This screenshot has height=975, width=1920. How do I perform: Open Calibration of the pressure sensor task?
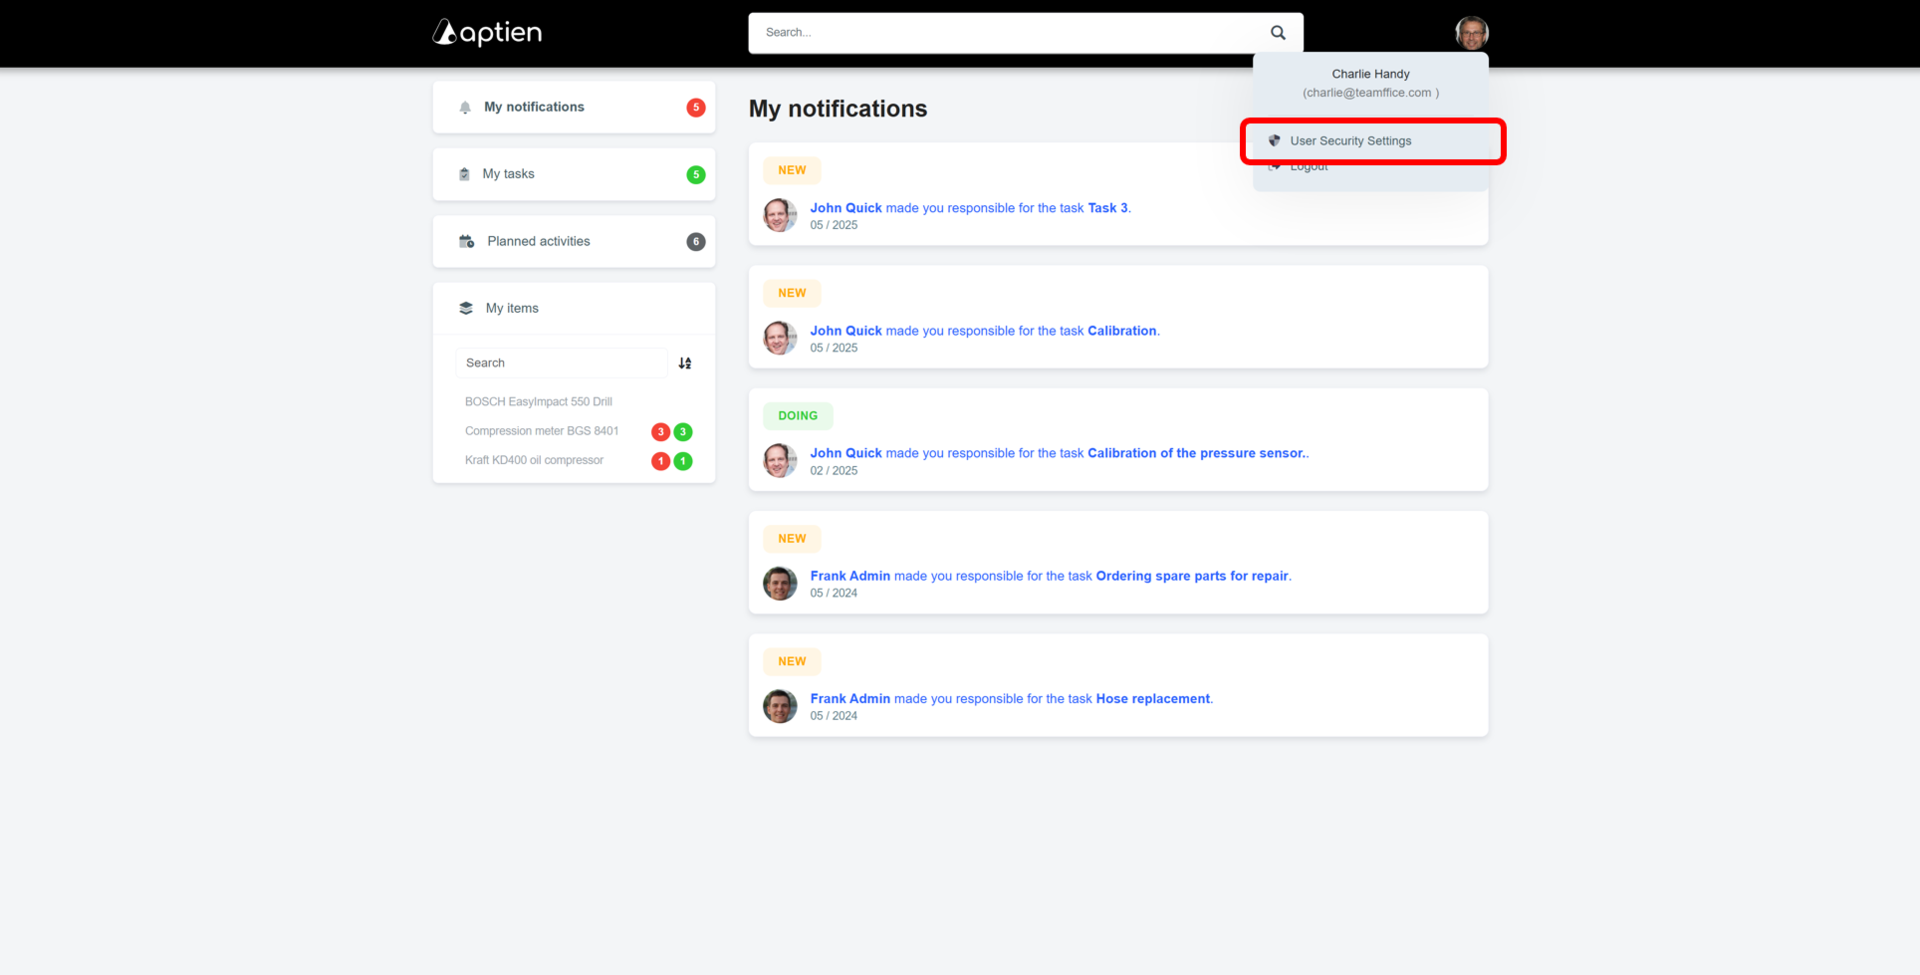1196,453
